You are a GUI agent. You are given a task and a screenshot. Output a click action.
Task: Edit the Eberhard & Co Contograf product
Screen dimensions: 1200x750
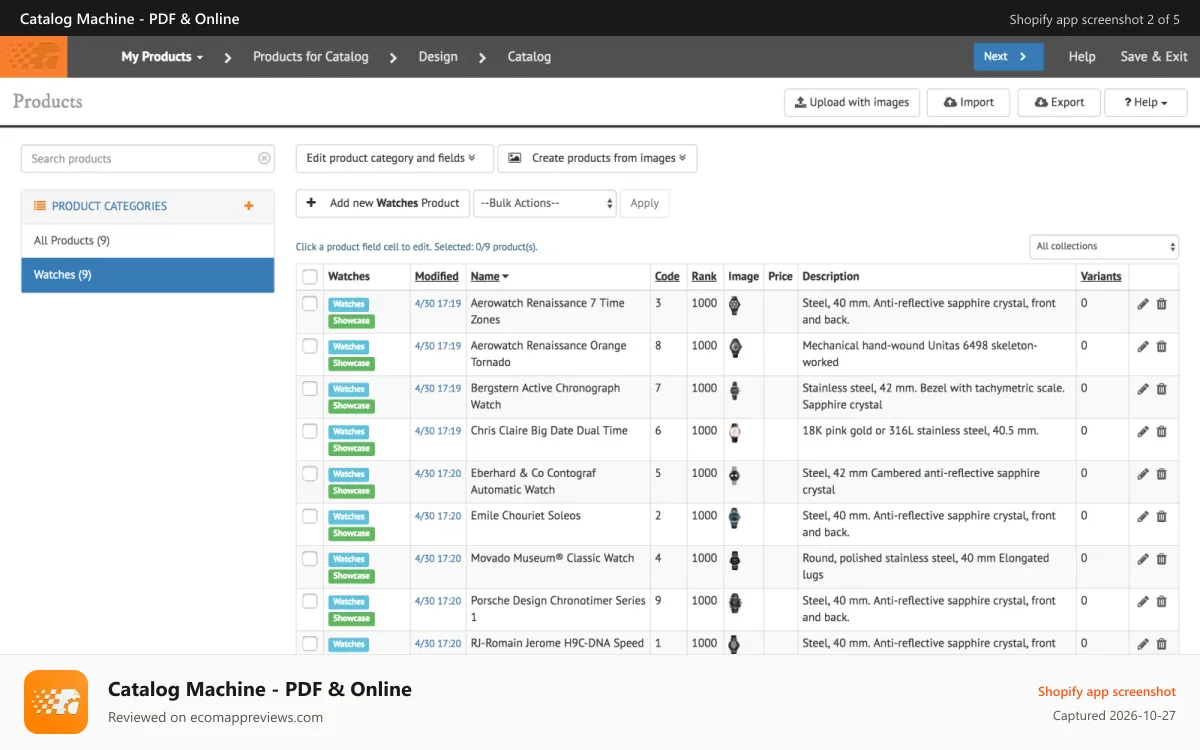(x=1143, y=474)
